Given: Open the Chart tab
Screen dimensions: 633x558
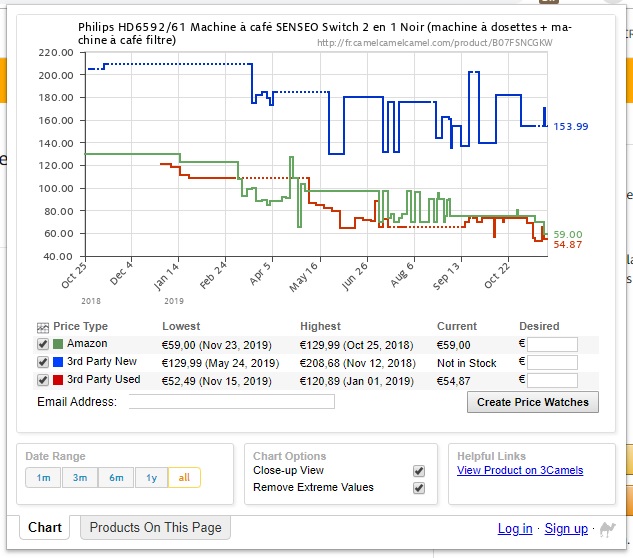Looking at the screenshot, I should pos(45,528).
